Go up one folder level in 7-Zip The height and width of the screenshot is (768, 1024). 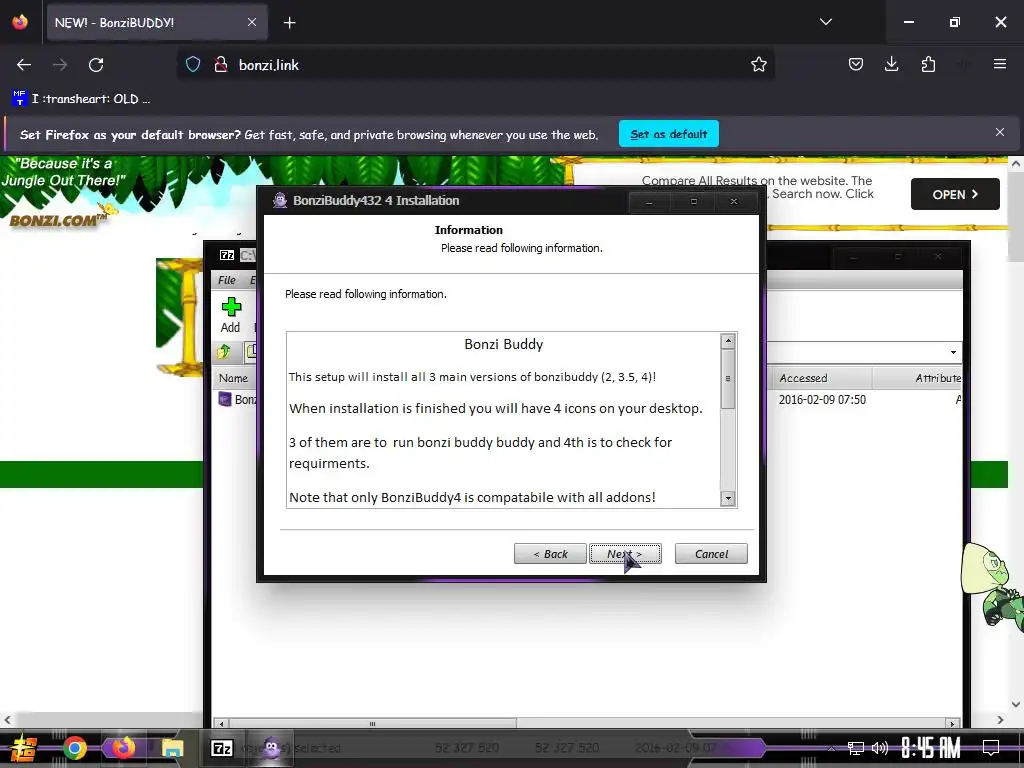224,352
